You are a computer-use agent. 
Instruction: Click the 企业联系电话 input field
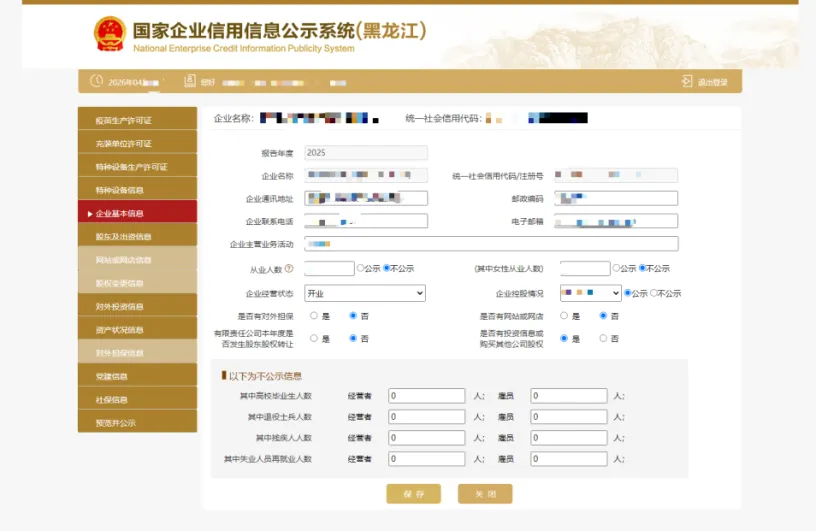(366, 221)
